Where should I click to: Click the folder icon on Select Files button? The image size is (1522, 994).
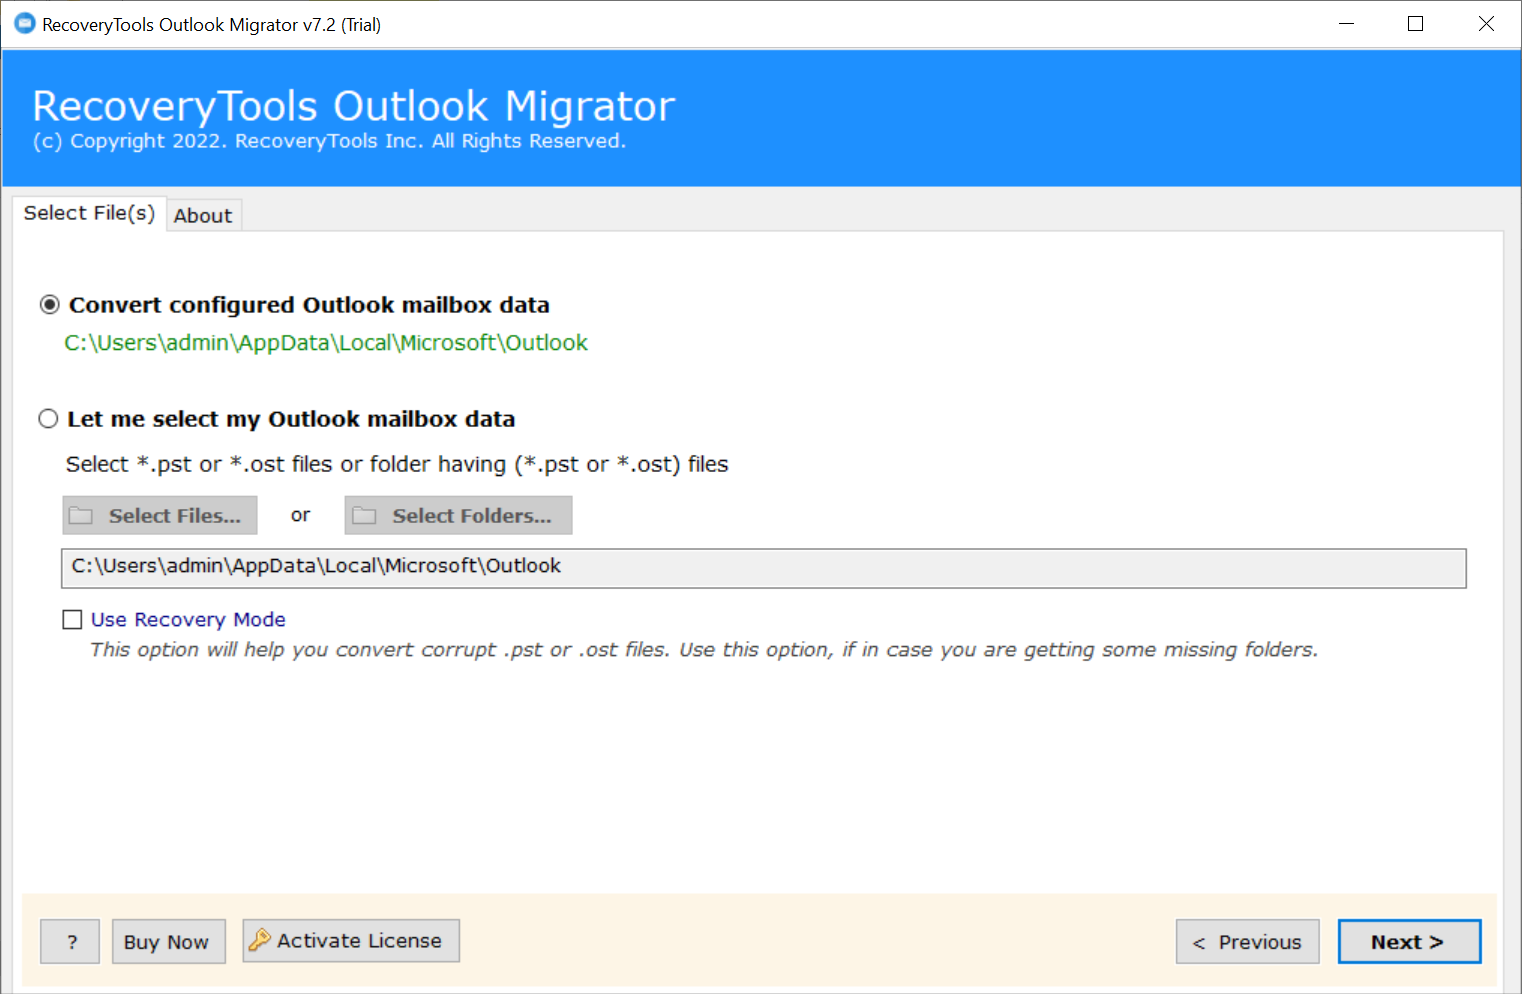(81, 516)
